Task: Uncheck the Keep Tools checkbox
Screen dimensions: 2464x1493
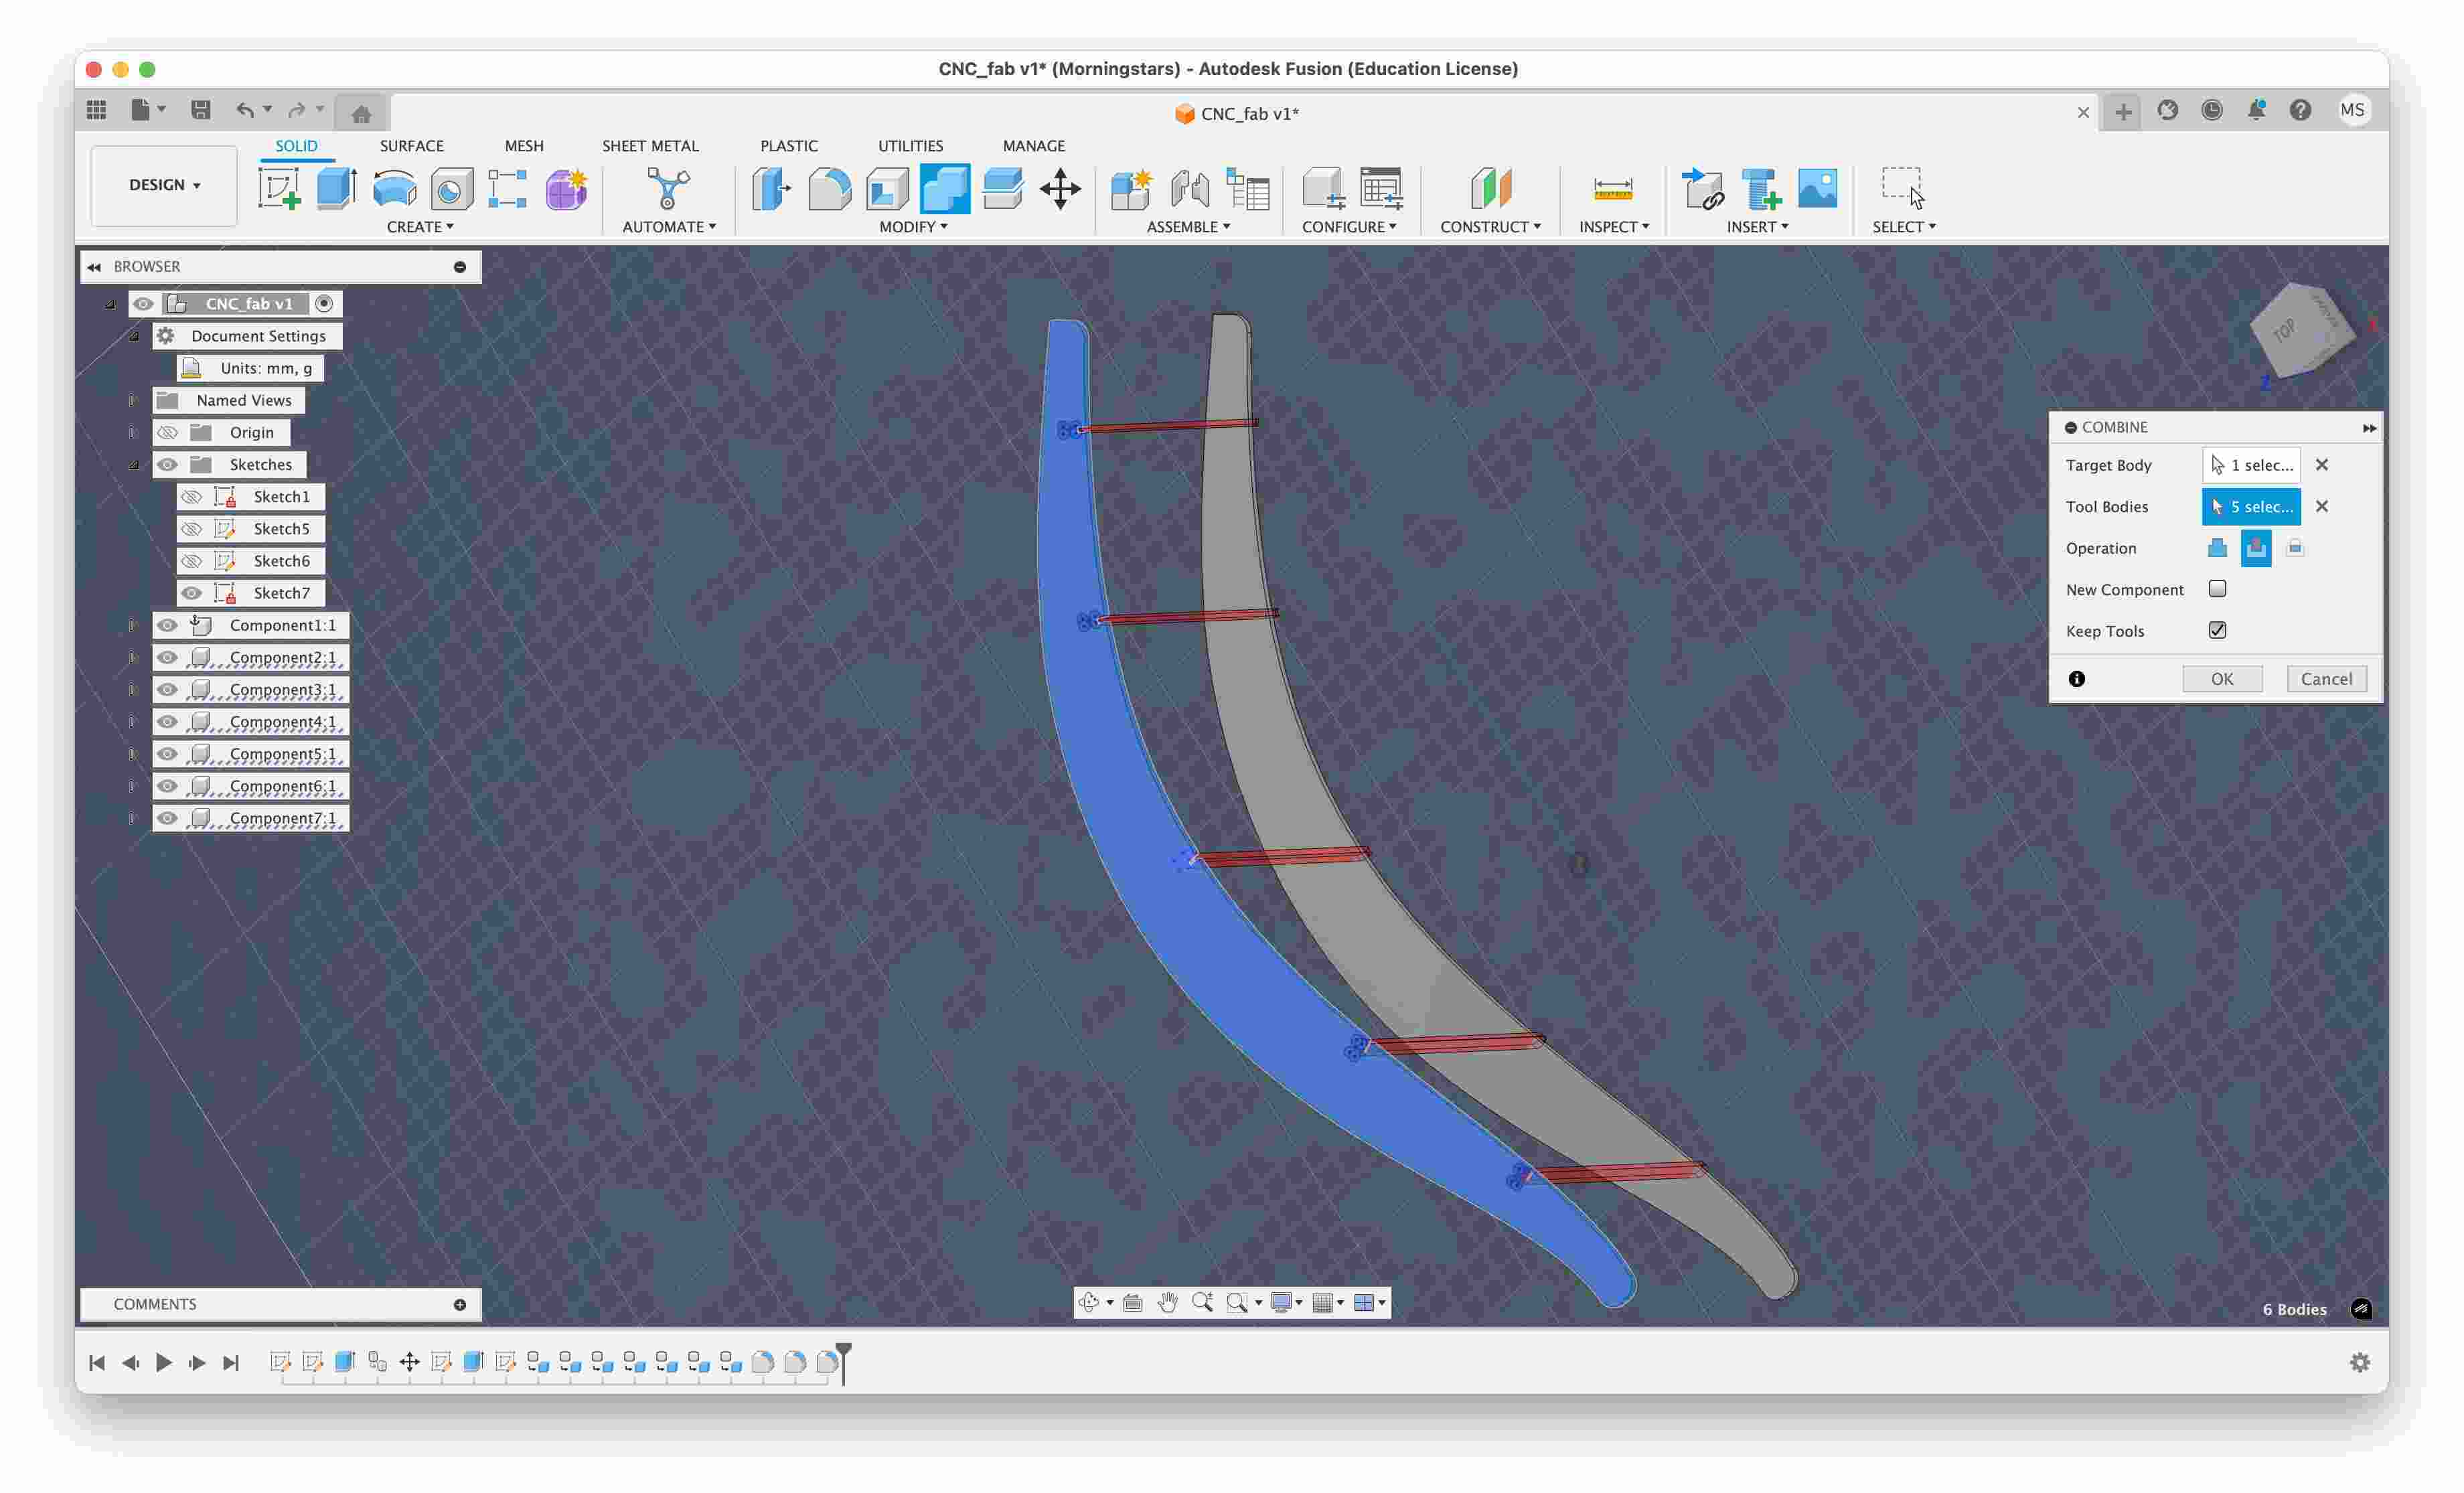Action: click(2217, 630)
